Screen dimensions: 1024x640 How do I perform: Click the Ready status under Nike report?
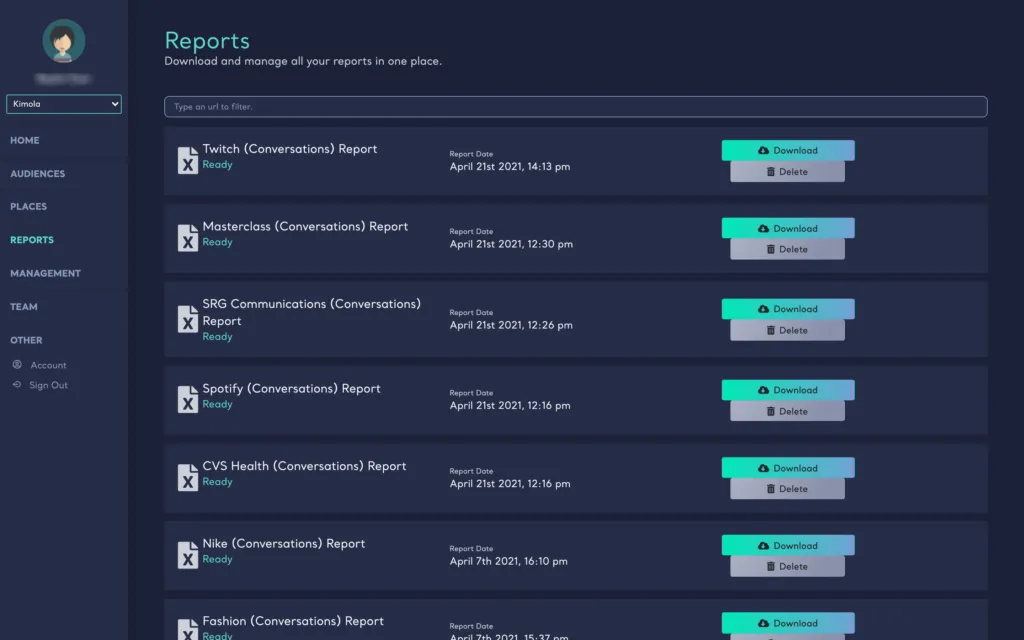217,559
